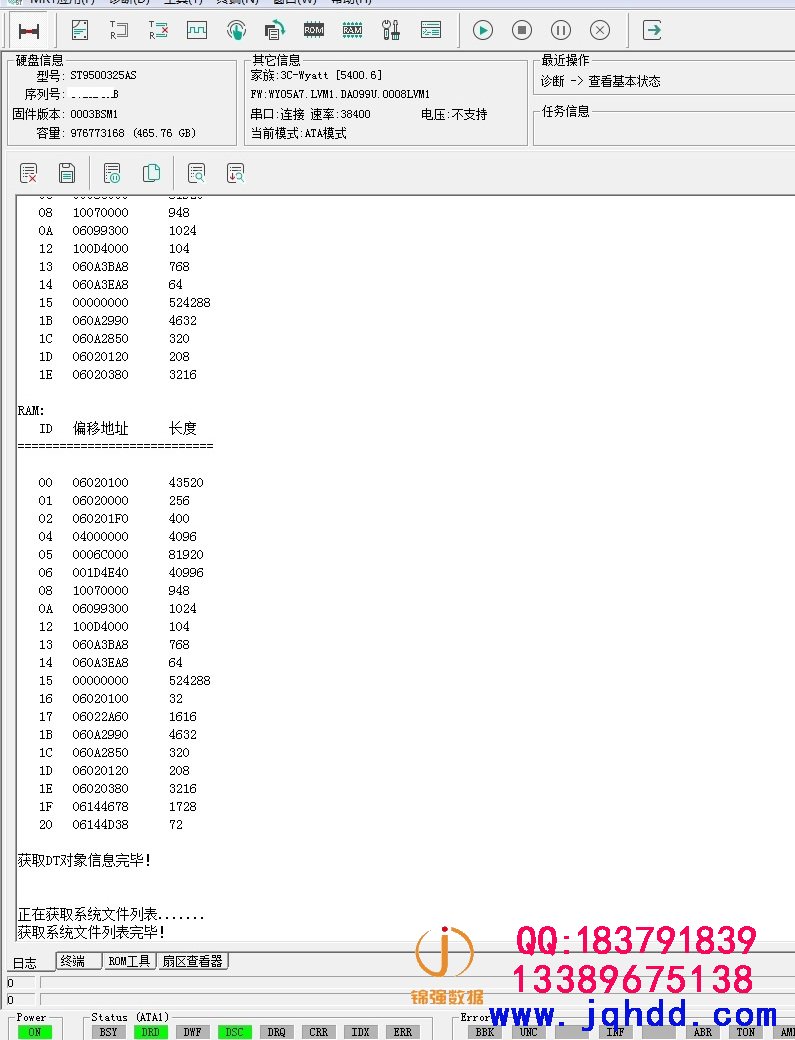Click the CRR status flag
The image size is (795, 1040).
tap(318, 1032)
